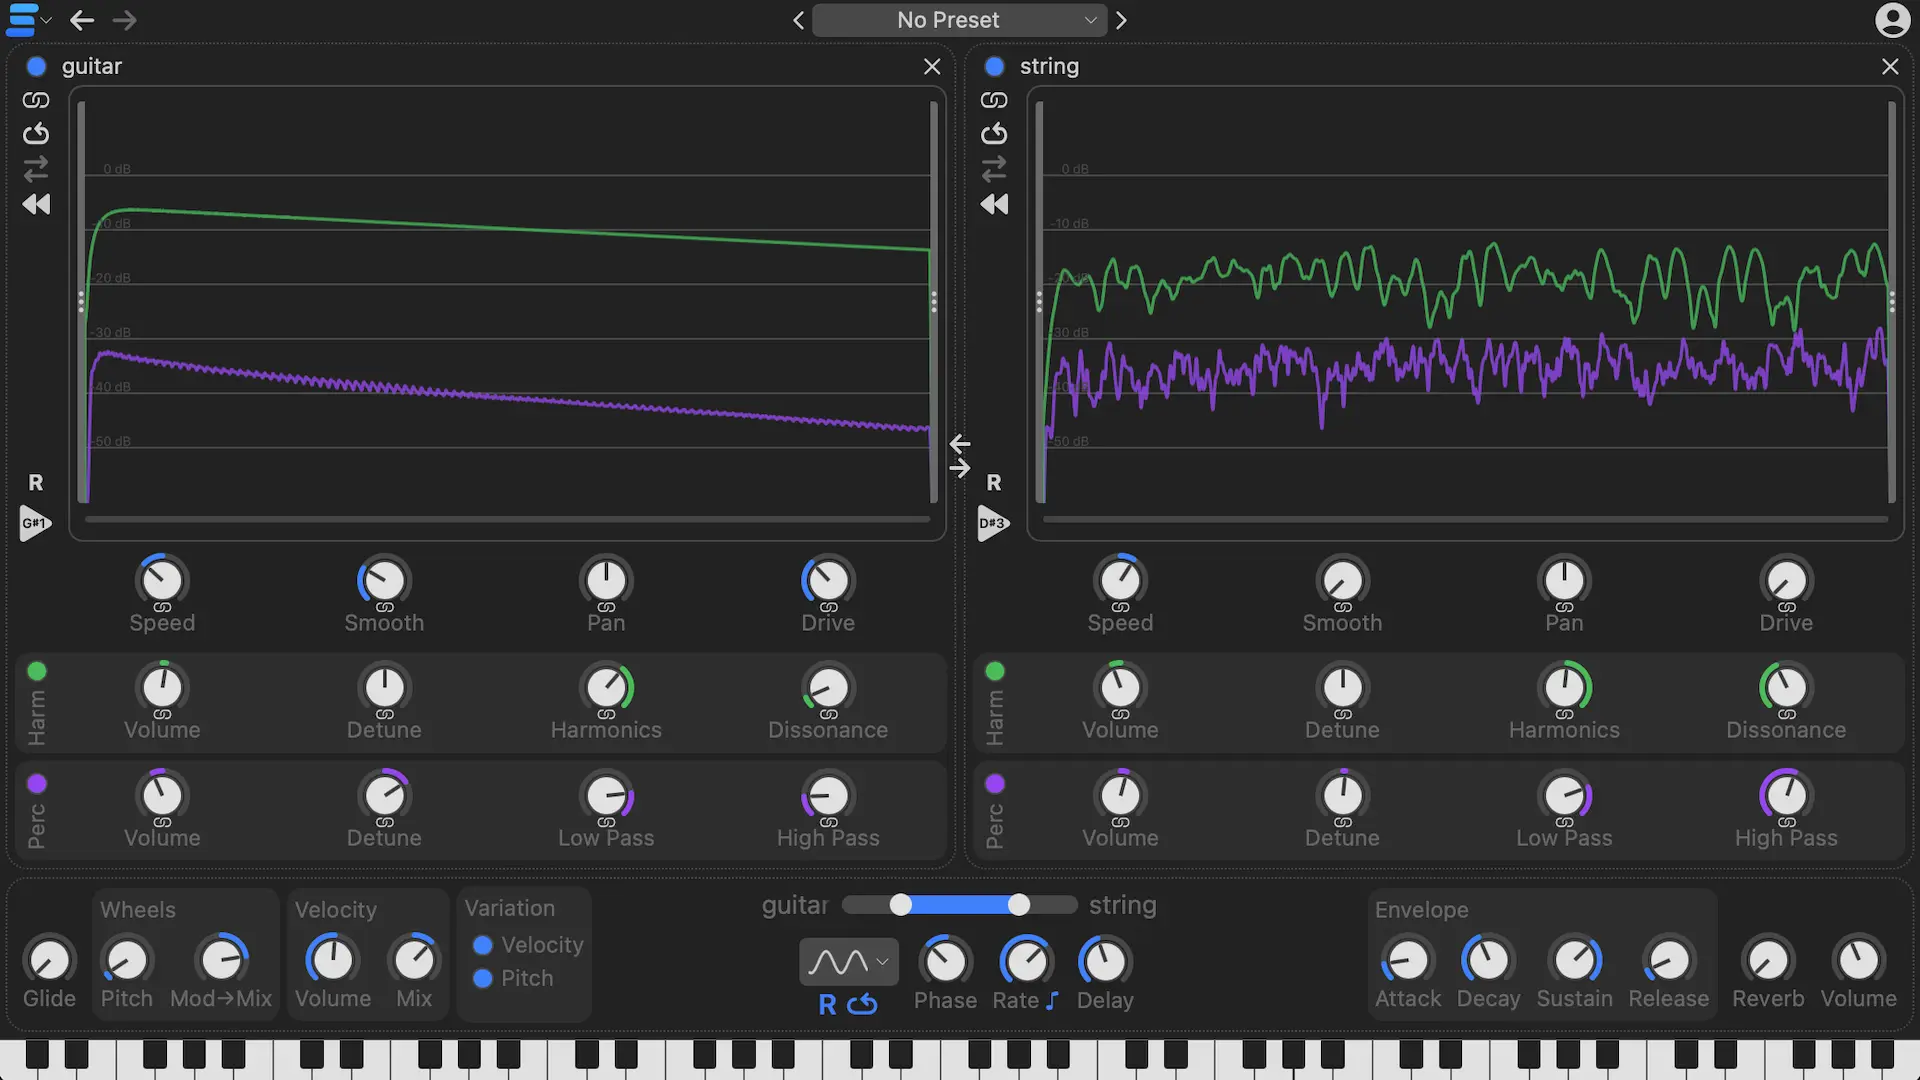Go to previous preset with left chevron
Image resolution: width=1920 pixels, height=1080 pixels.
798,20
